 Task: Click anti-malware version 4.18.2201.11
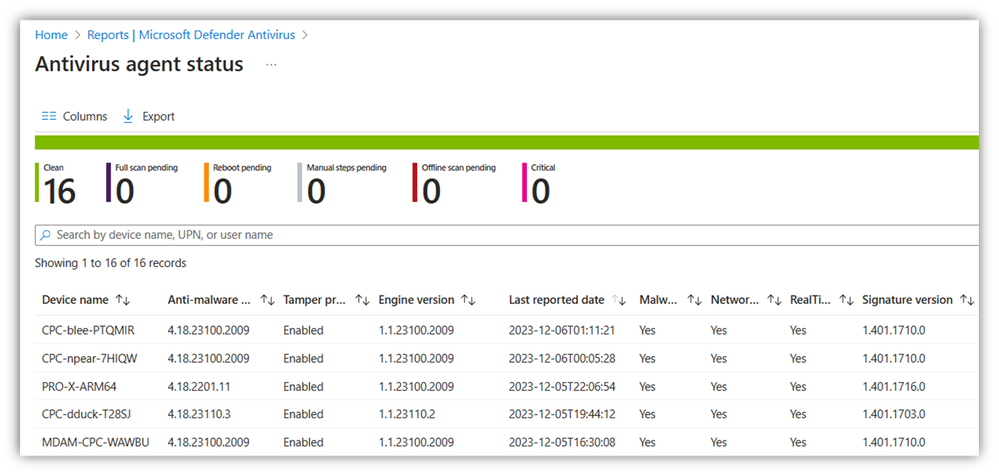pos(198,387)
